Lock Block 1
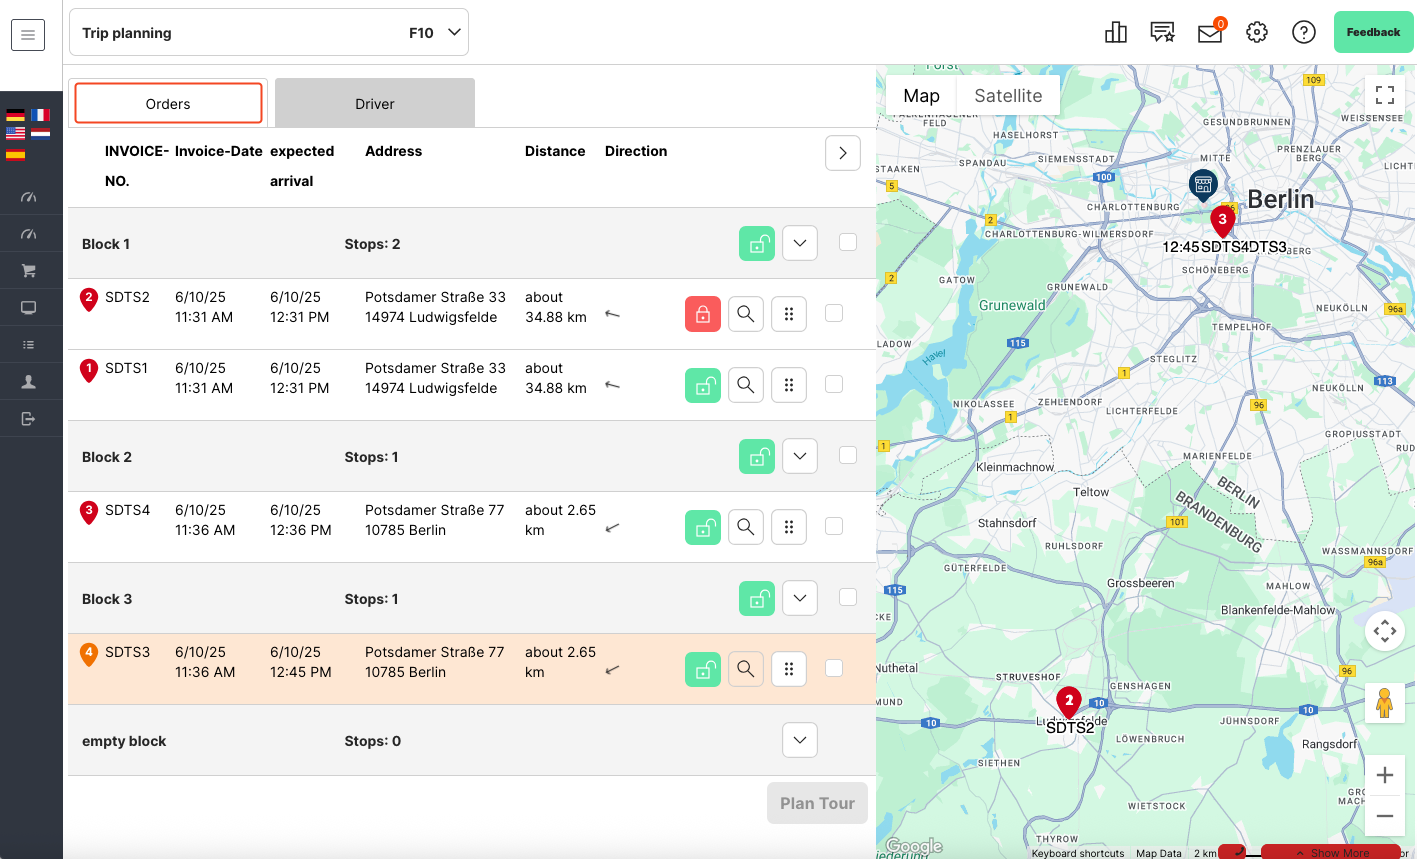The image size is (1417, 859). [x=757, y=243]
